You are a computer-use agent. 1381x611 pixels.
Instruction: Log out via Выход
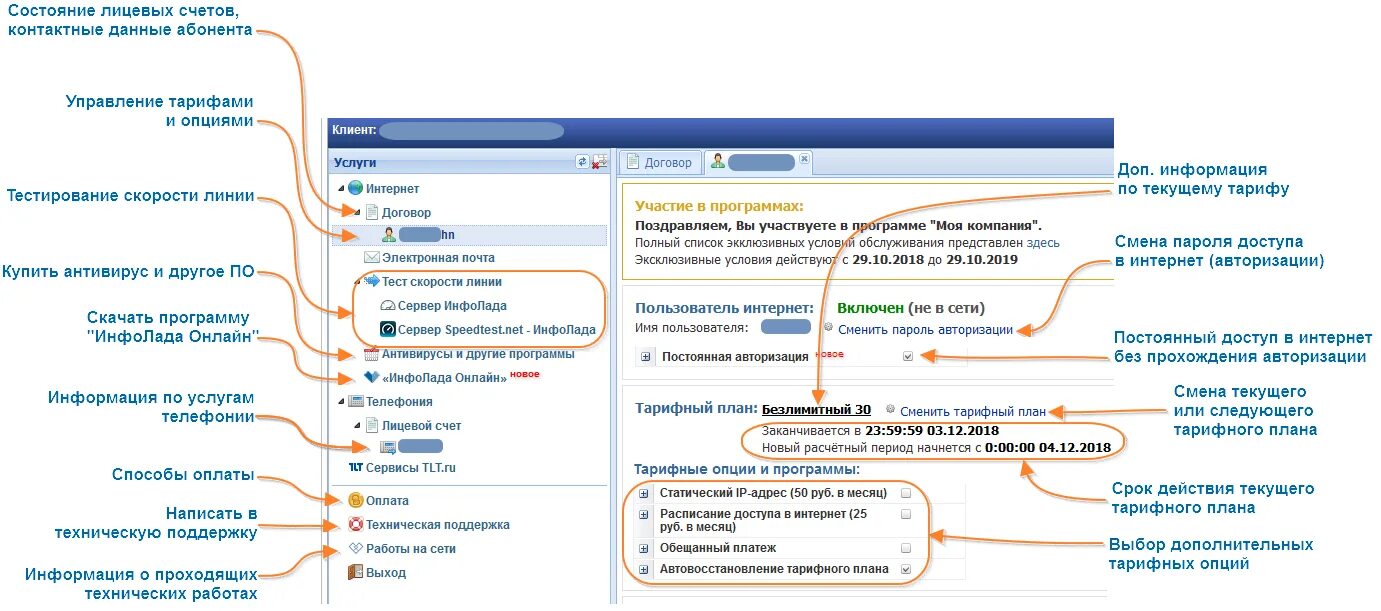(386, 573)
